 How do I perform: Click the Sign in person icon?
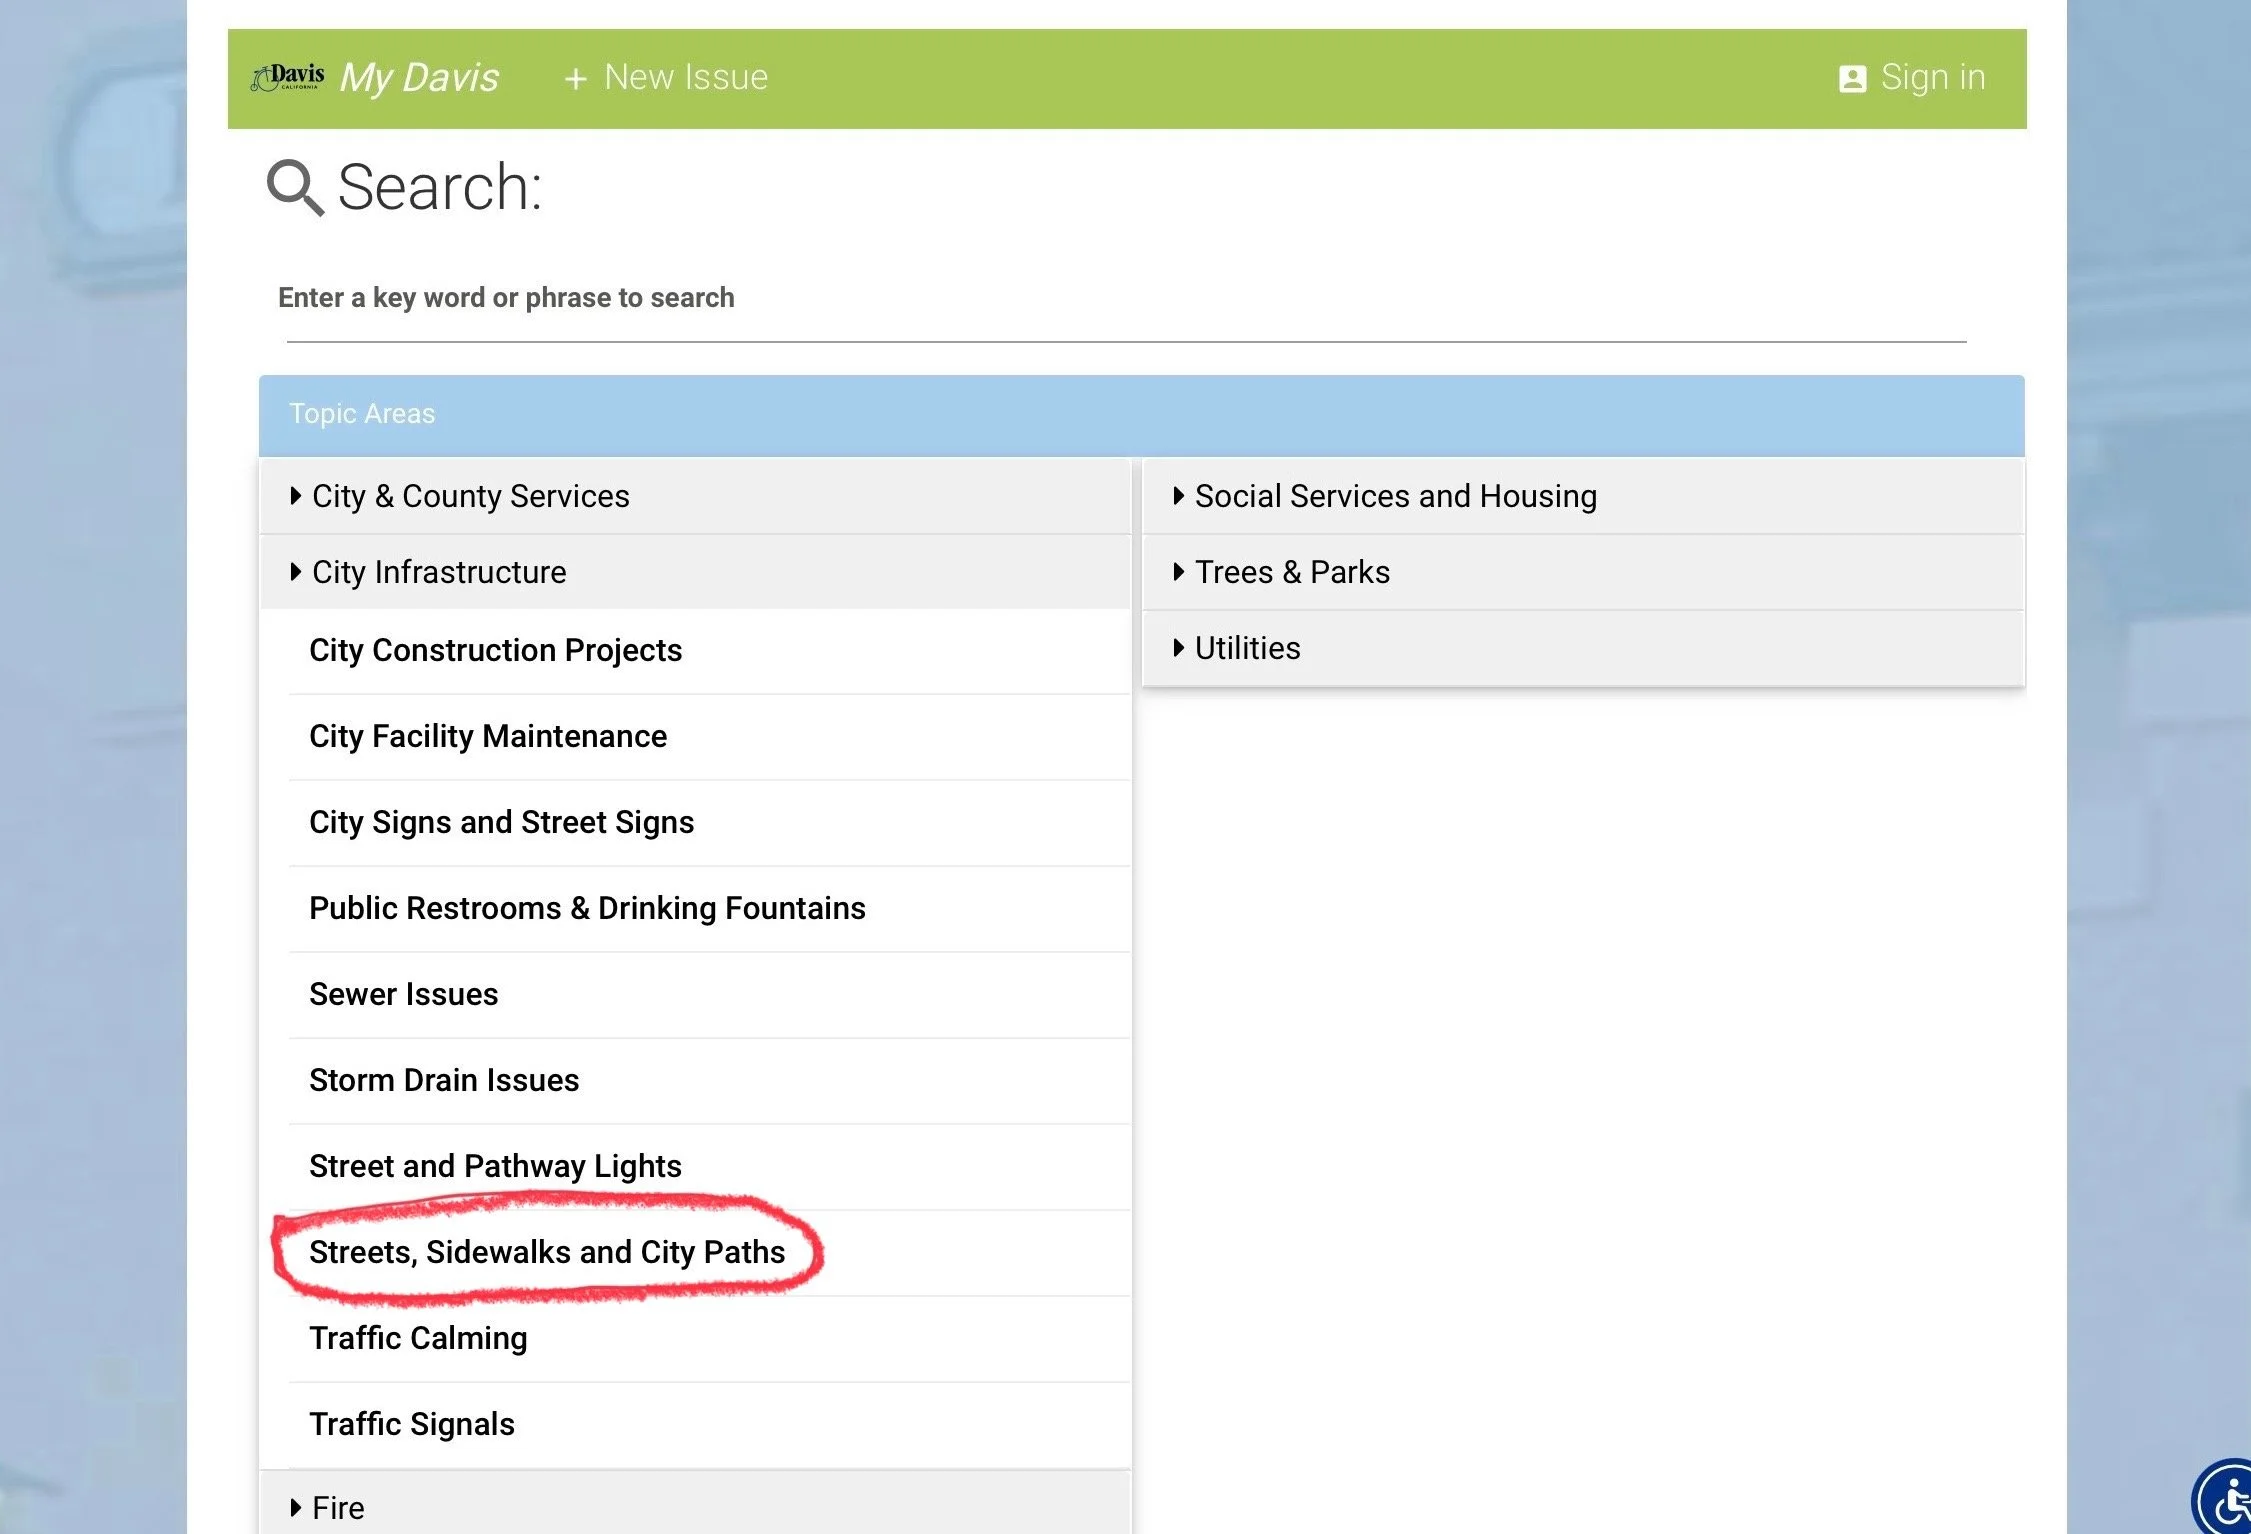[x=1852, y=79]
